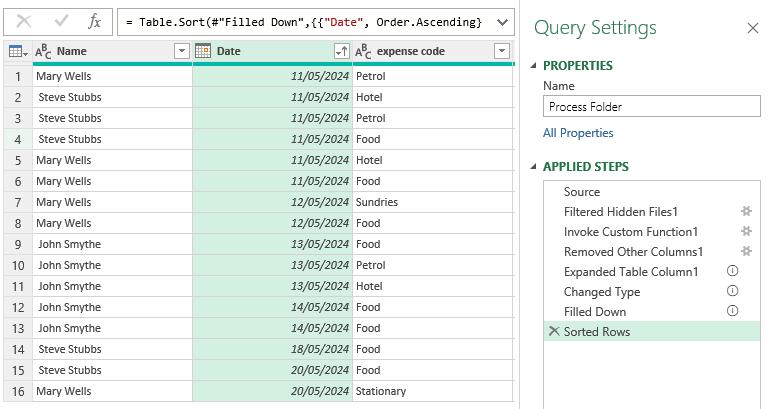The image size is (777, 409).
Task: Click Stationary expense code in row 16
Action: (x=381, y=391)
